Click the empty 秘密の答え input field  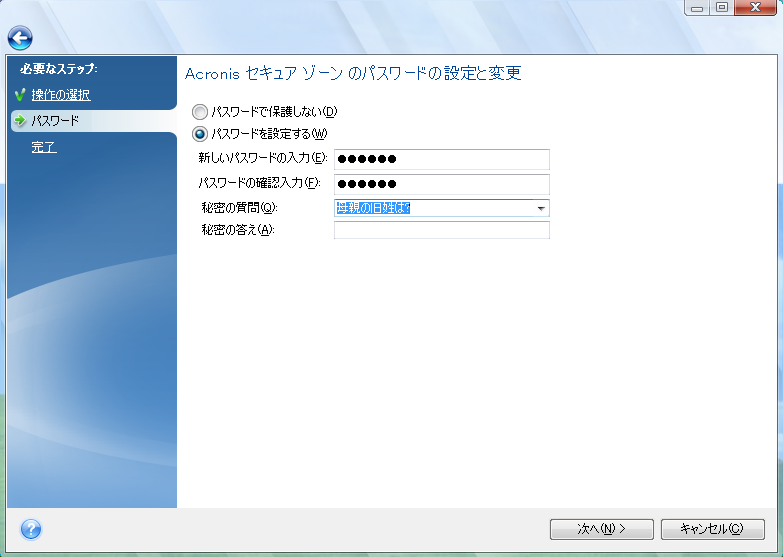coord(441,230)
